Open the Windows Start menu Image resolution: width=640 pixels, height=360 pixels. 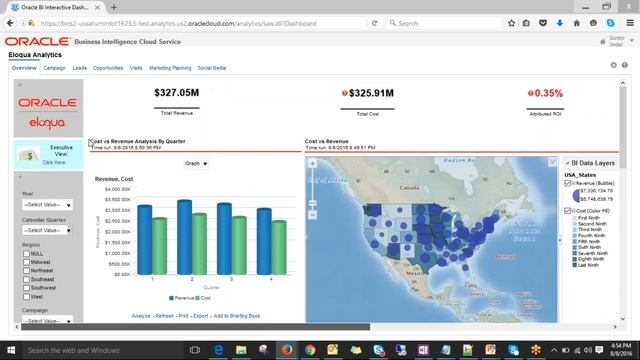[11, 350]
